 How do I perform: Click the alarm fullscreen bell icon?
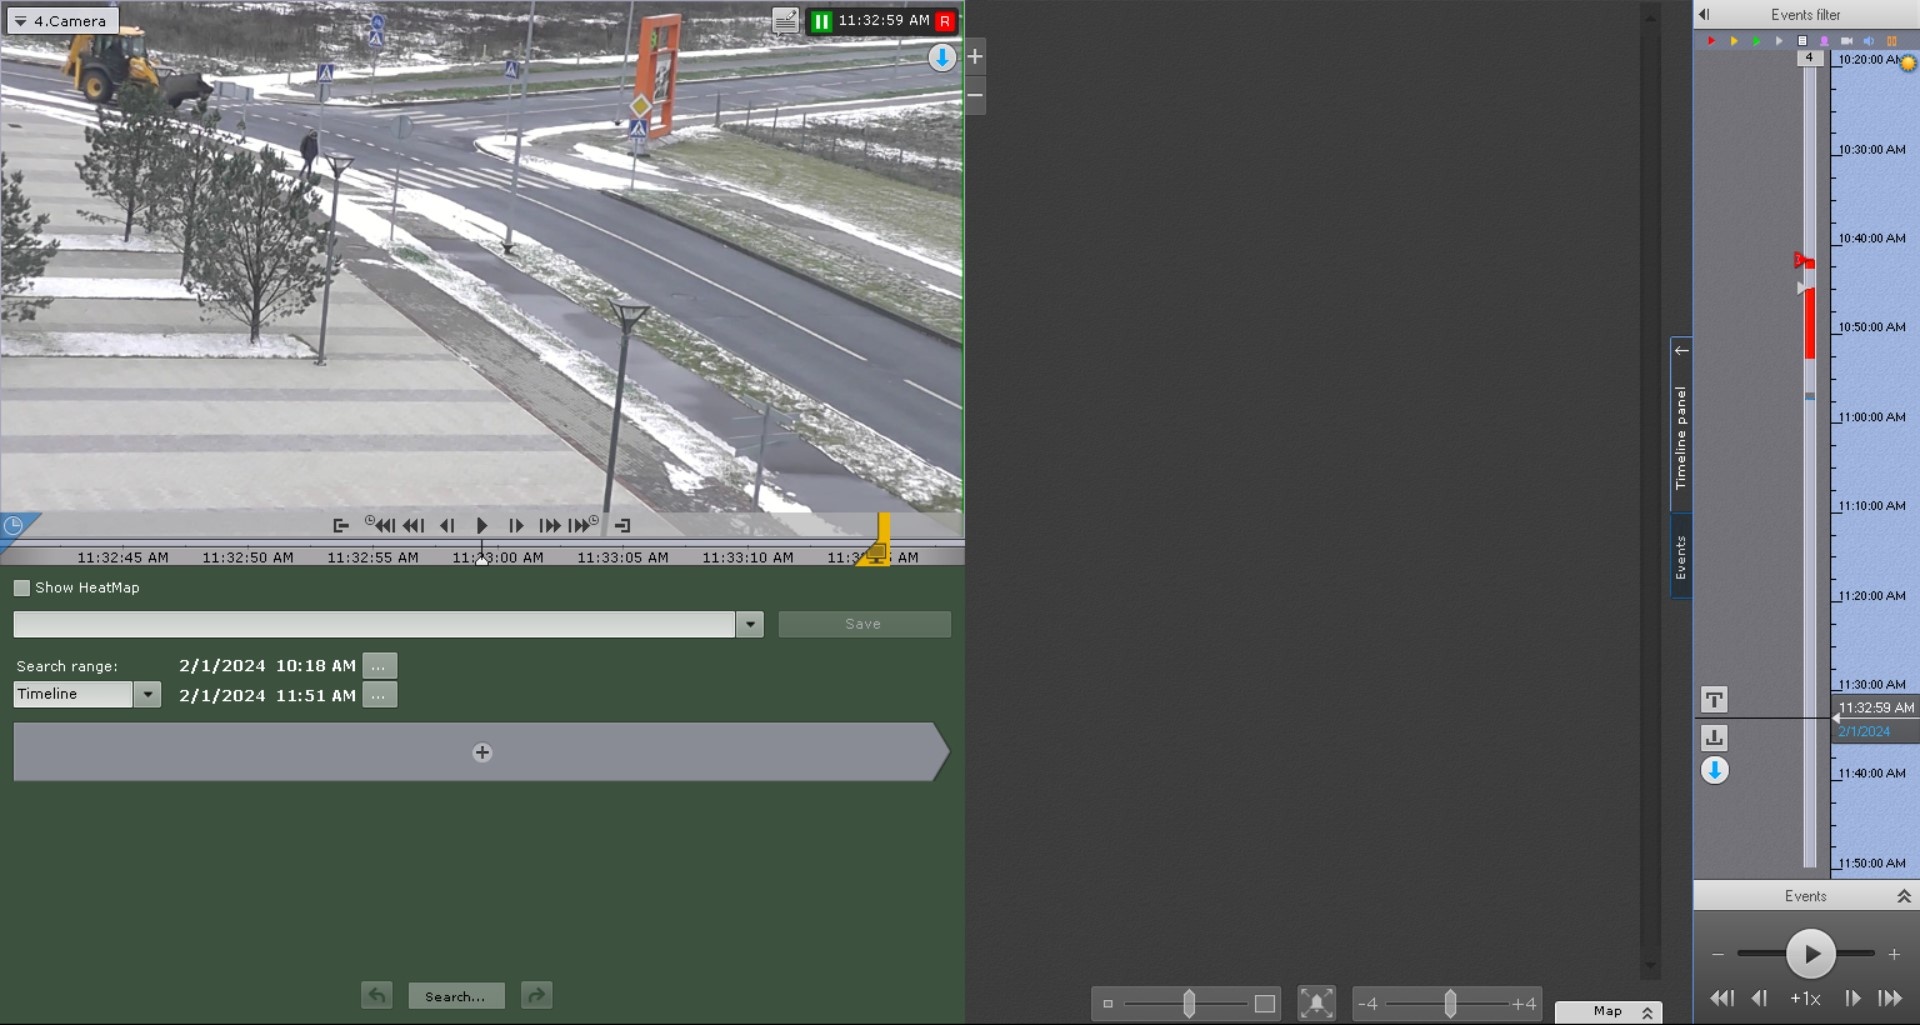point(1316,1003)
